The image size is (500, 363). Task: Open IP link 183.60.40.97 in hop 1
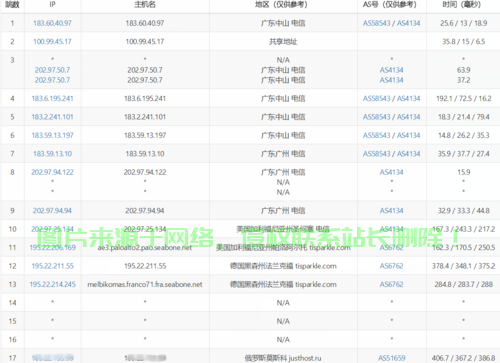[52, 23]
